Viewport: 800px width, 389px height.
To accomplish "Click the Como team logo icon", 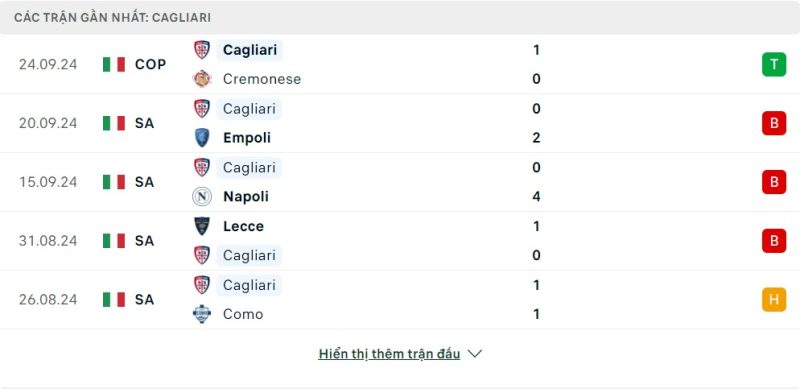I will pos(202,314).
